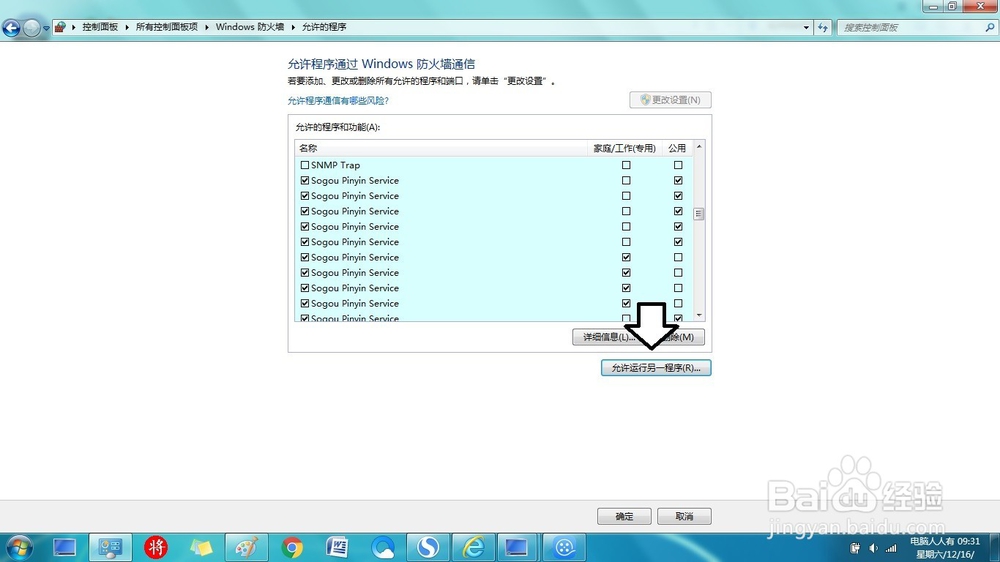Expand the arrow after 所有控制面板项 breadcrumb

pyautogui.click(x=207, y=27)
